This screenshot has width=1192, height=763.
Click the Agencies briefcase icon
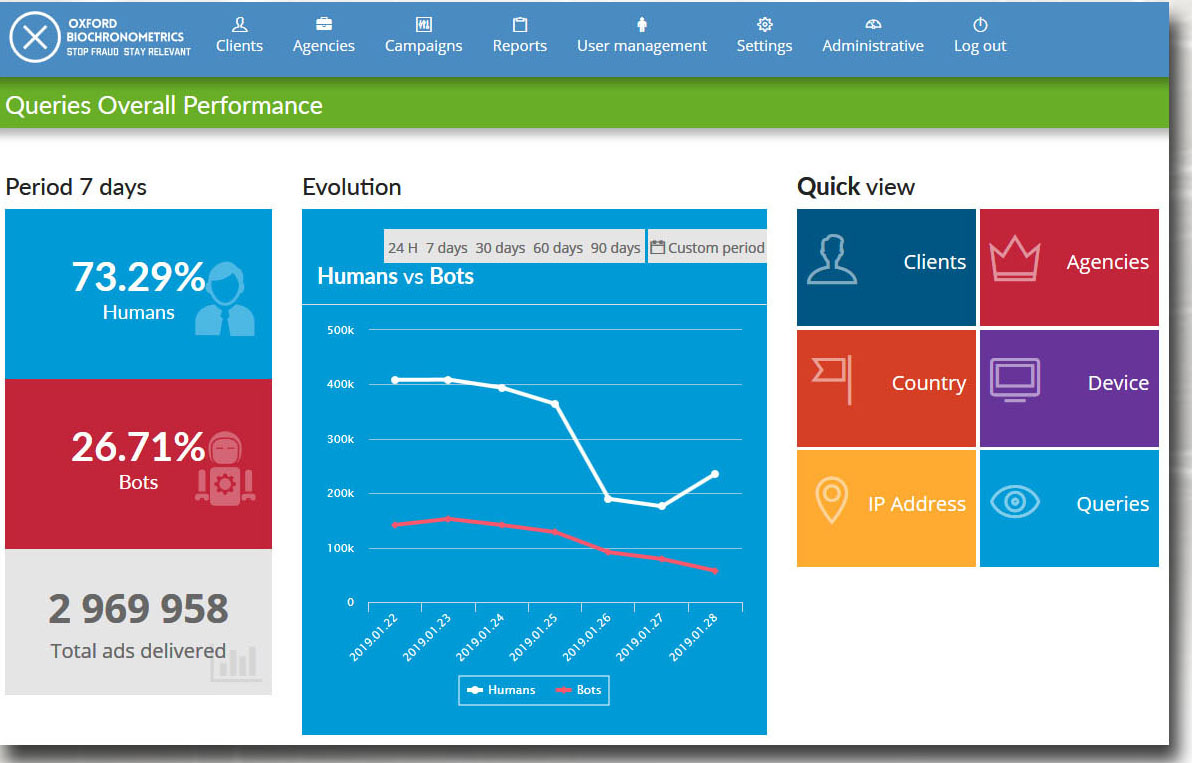coord(324,24)
